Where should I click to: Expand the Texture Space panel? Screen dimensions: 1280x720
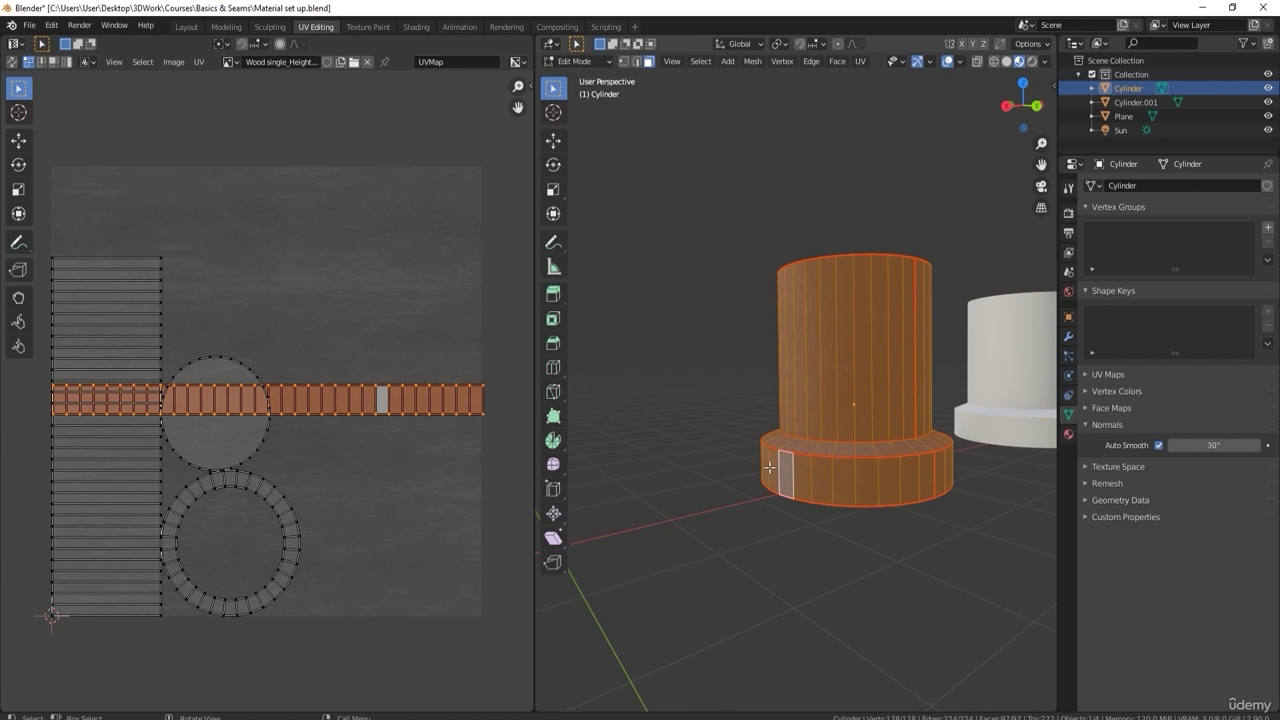(1117, 467)
